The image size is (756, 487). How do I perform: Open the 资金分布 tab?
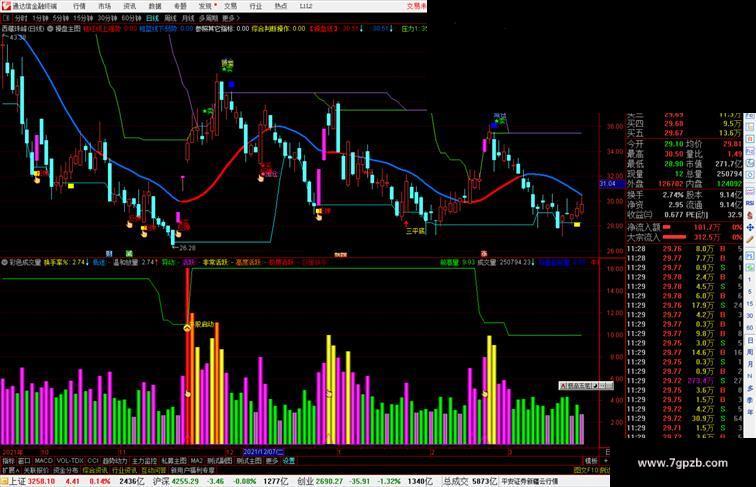(66, 470)
